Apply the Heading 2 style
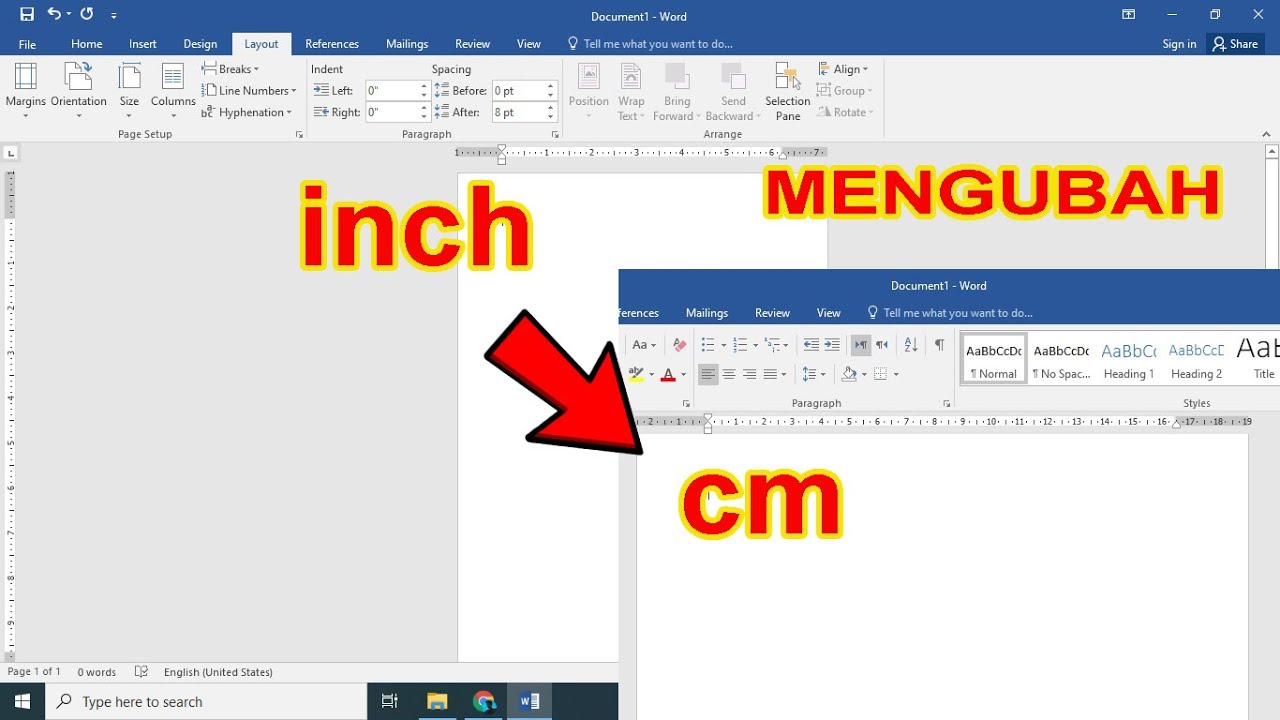This screenshot has height=720, width=1280. point(1197,360)
